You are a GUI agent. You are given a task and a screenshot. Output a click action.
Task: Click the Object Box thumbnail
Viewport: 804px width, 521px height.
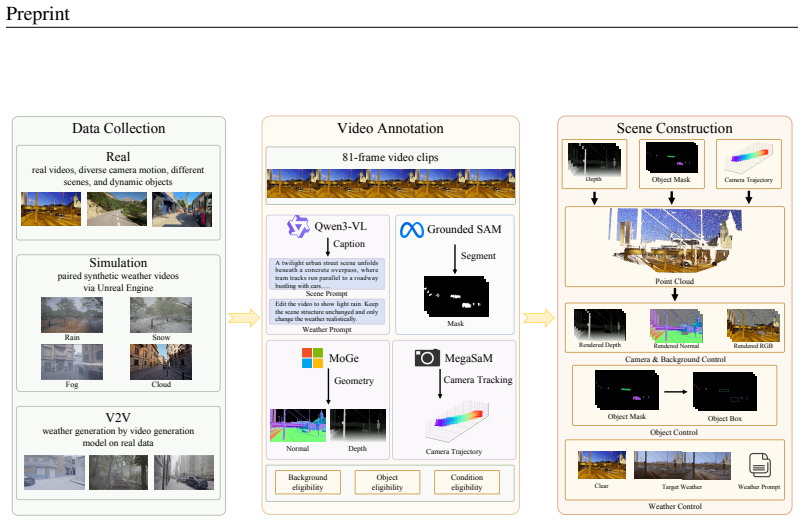tap(725, 391)
